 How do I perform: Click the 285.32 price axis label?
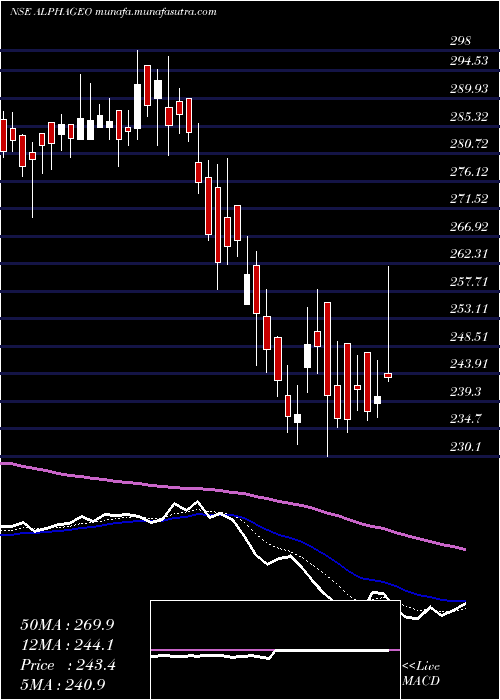(469, 117)
